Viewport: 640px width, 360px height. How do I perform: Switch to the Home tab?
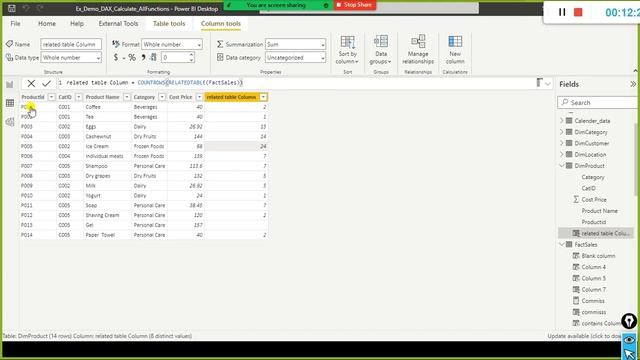[47, 24]
